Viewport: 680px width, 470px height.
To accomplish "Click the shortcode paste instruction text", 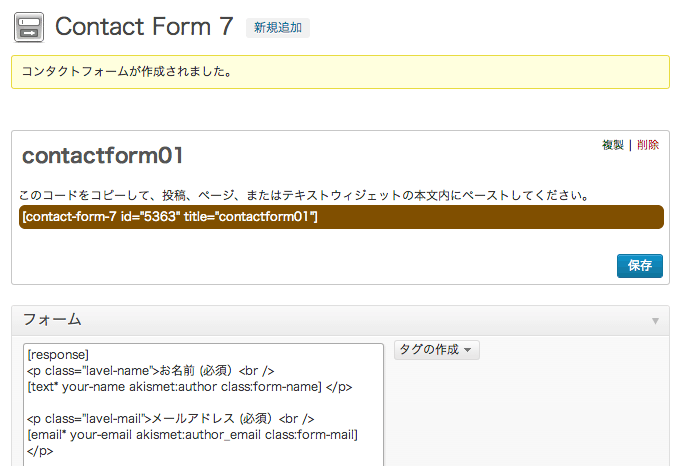I will (304, 195).
